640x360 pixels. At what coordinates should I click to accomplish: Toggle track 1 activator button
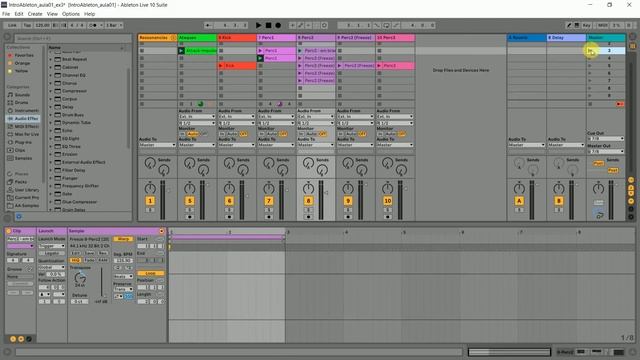(150, 201)
